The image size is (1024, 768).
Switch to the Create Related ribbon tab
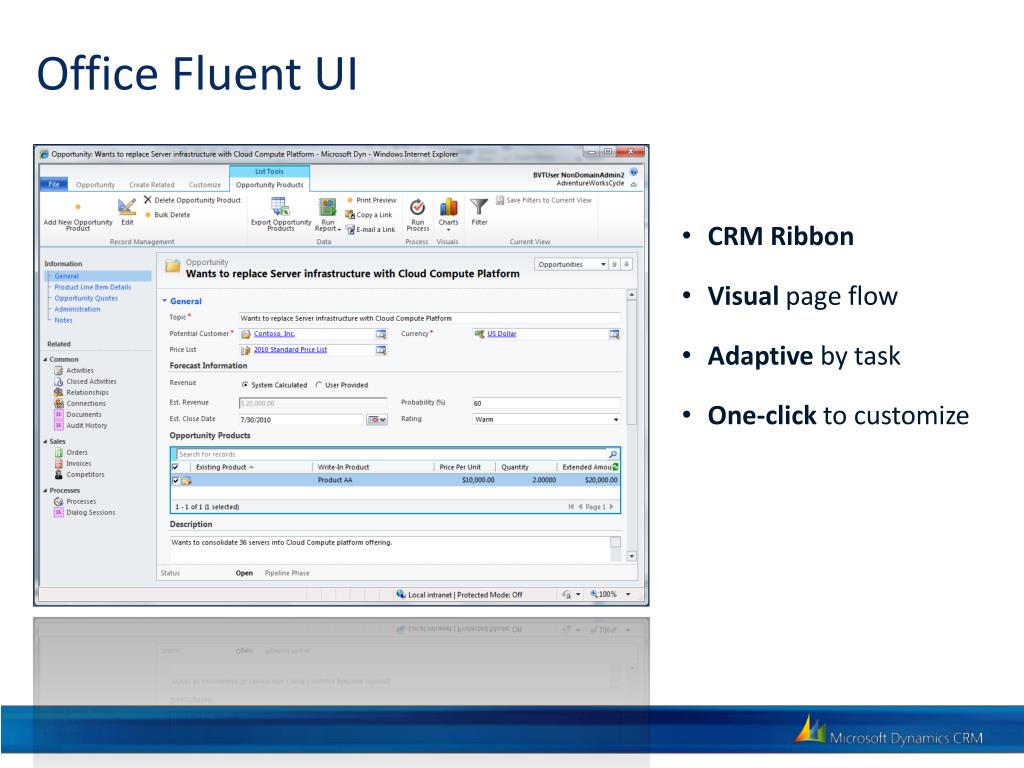click(152, 185)
